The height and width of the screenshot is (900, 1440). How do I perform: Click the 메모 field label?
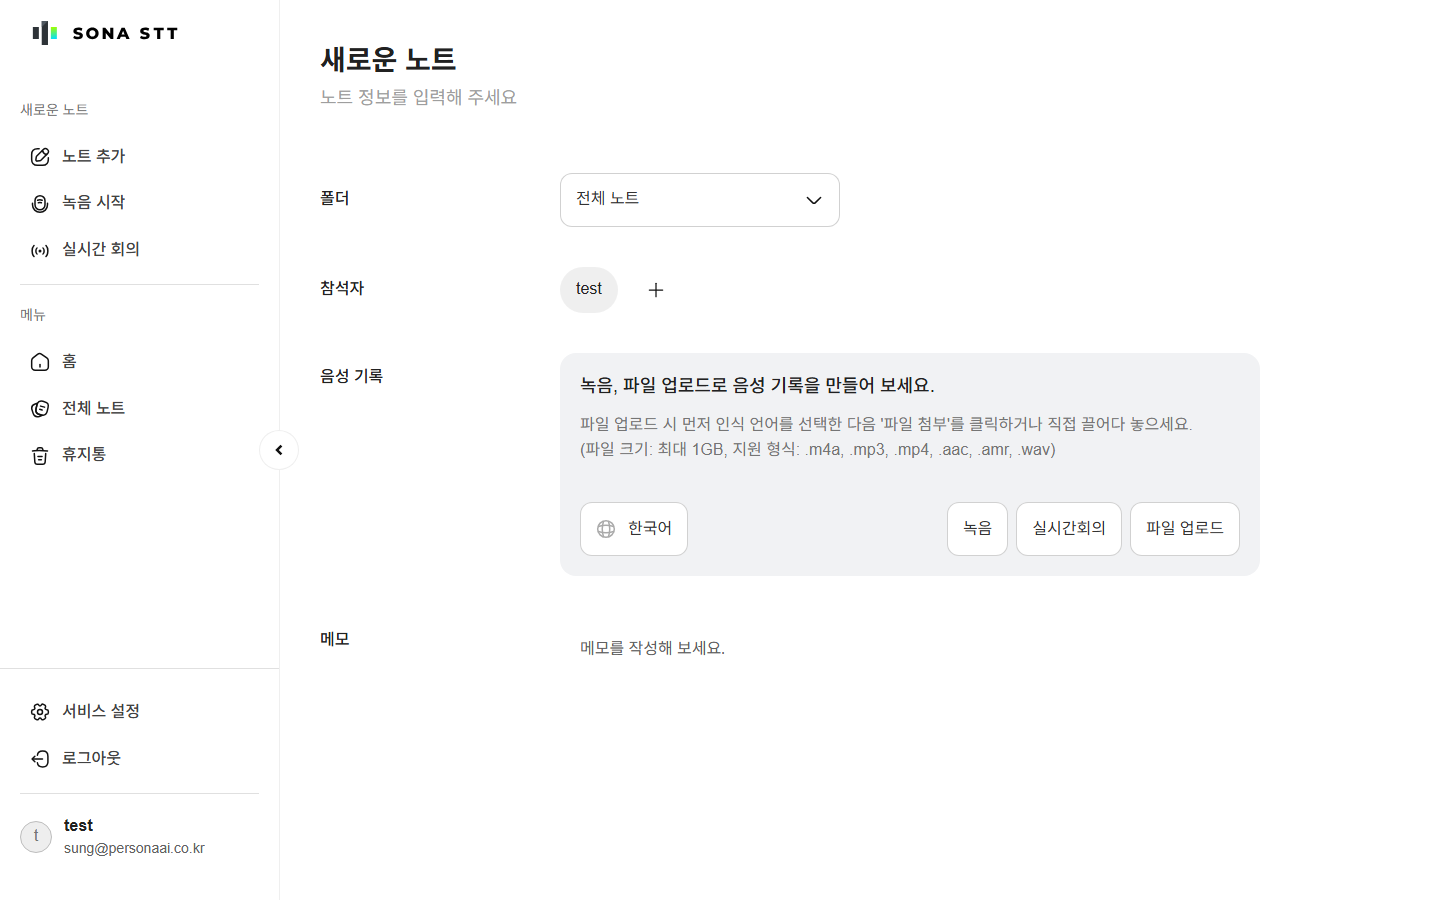click(335, 640)
